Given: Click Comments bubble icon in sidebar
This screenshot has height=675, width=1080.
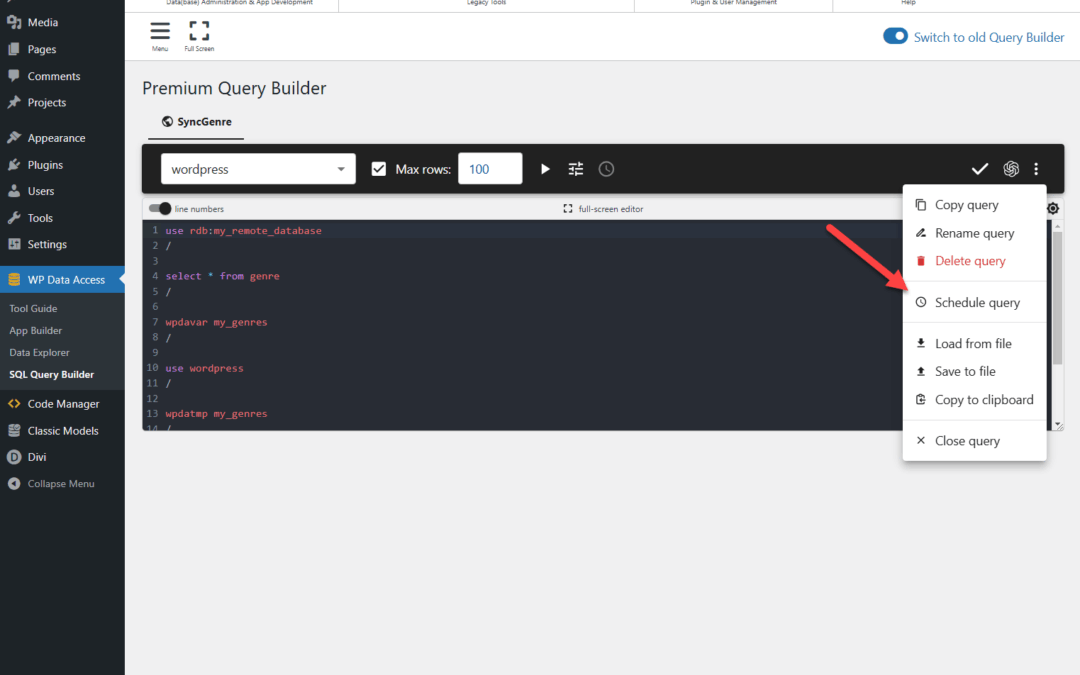Looking at the screenshot, I should (14, 76).
